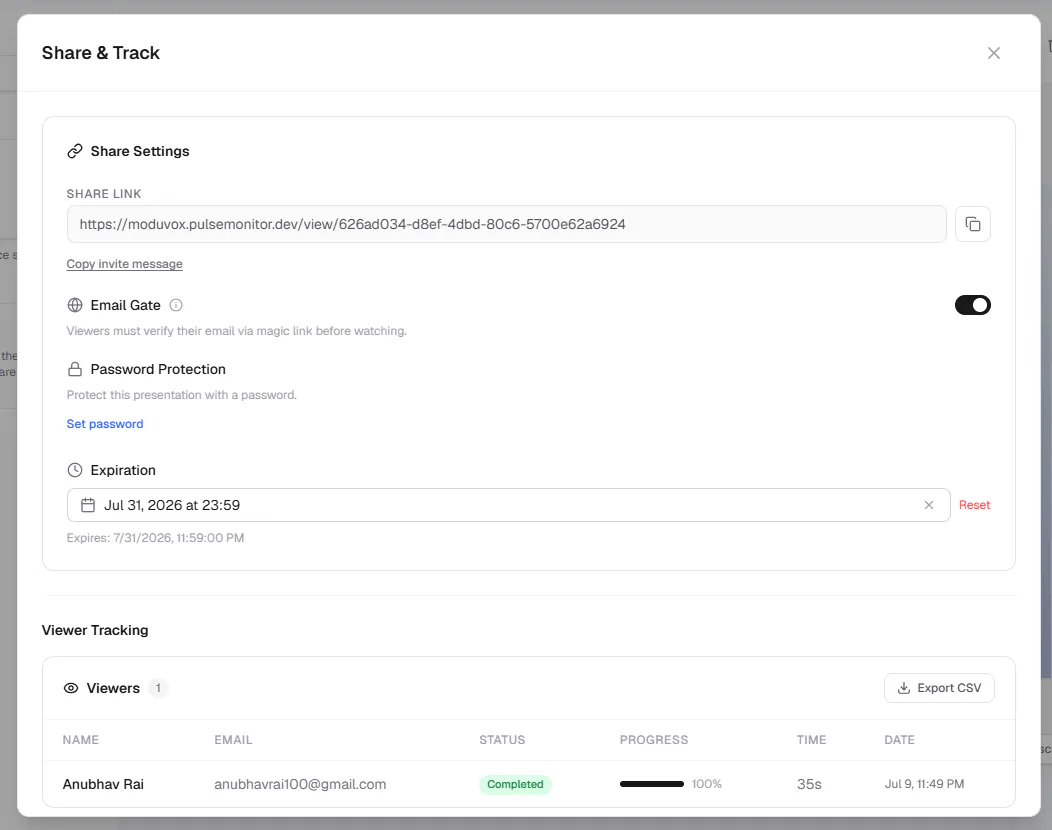This screenshot has width=1052, height=830.
Task: Click the Progress column header
Action: (x=653, y=739)
